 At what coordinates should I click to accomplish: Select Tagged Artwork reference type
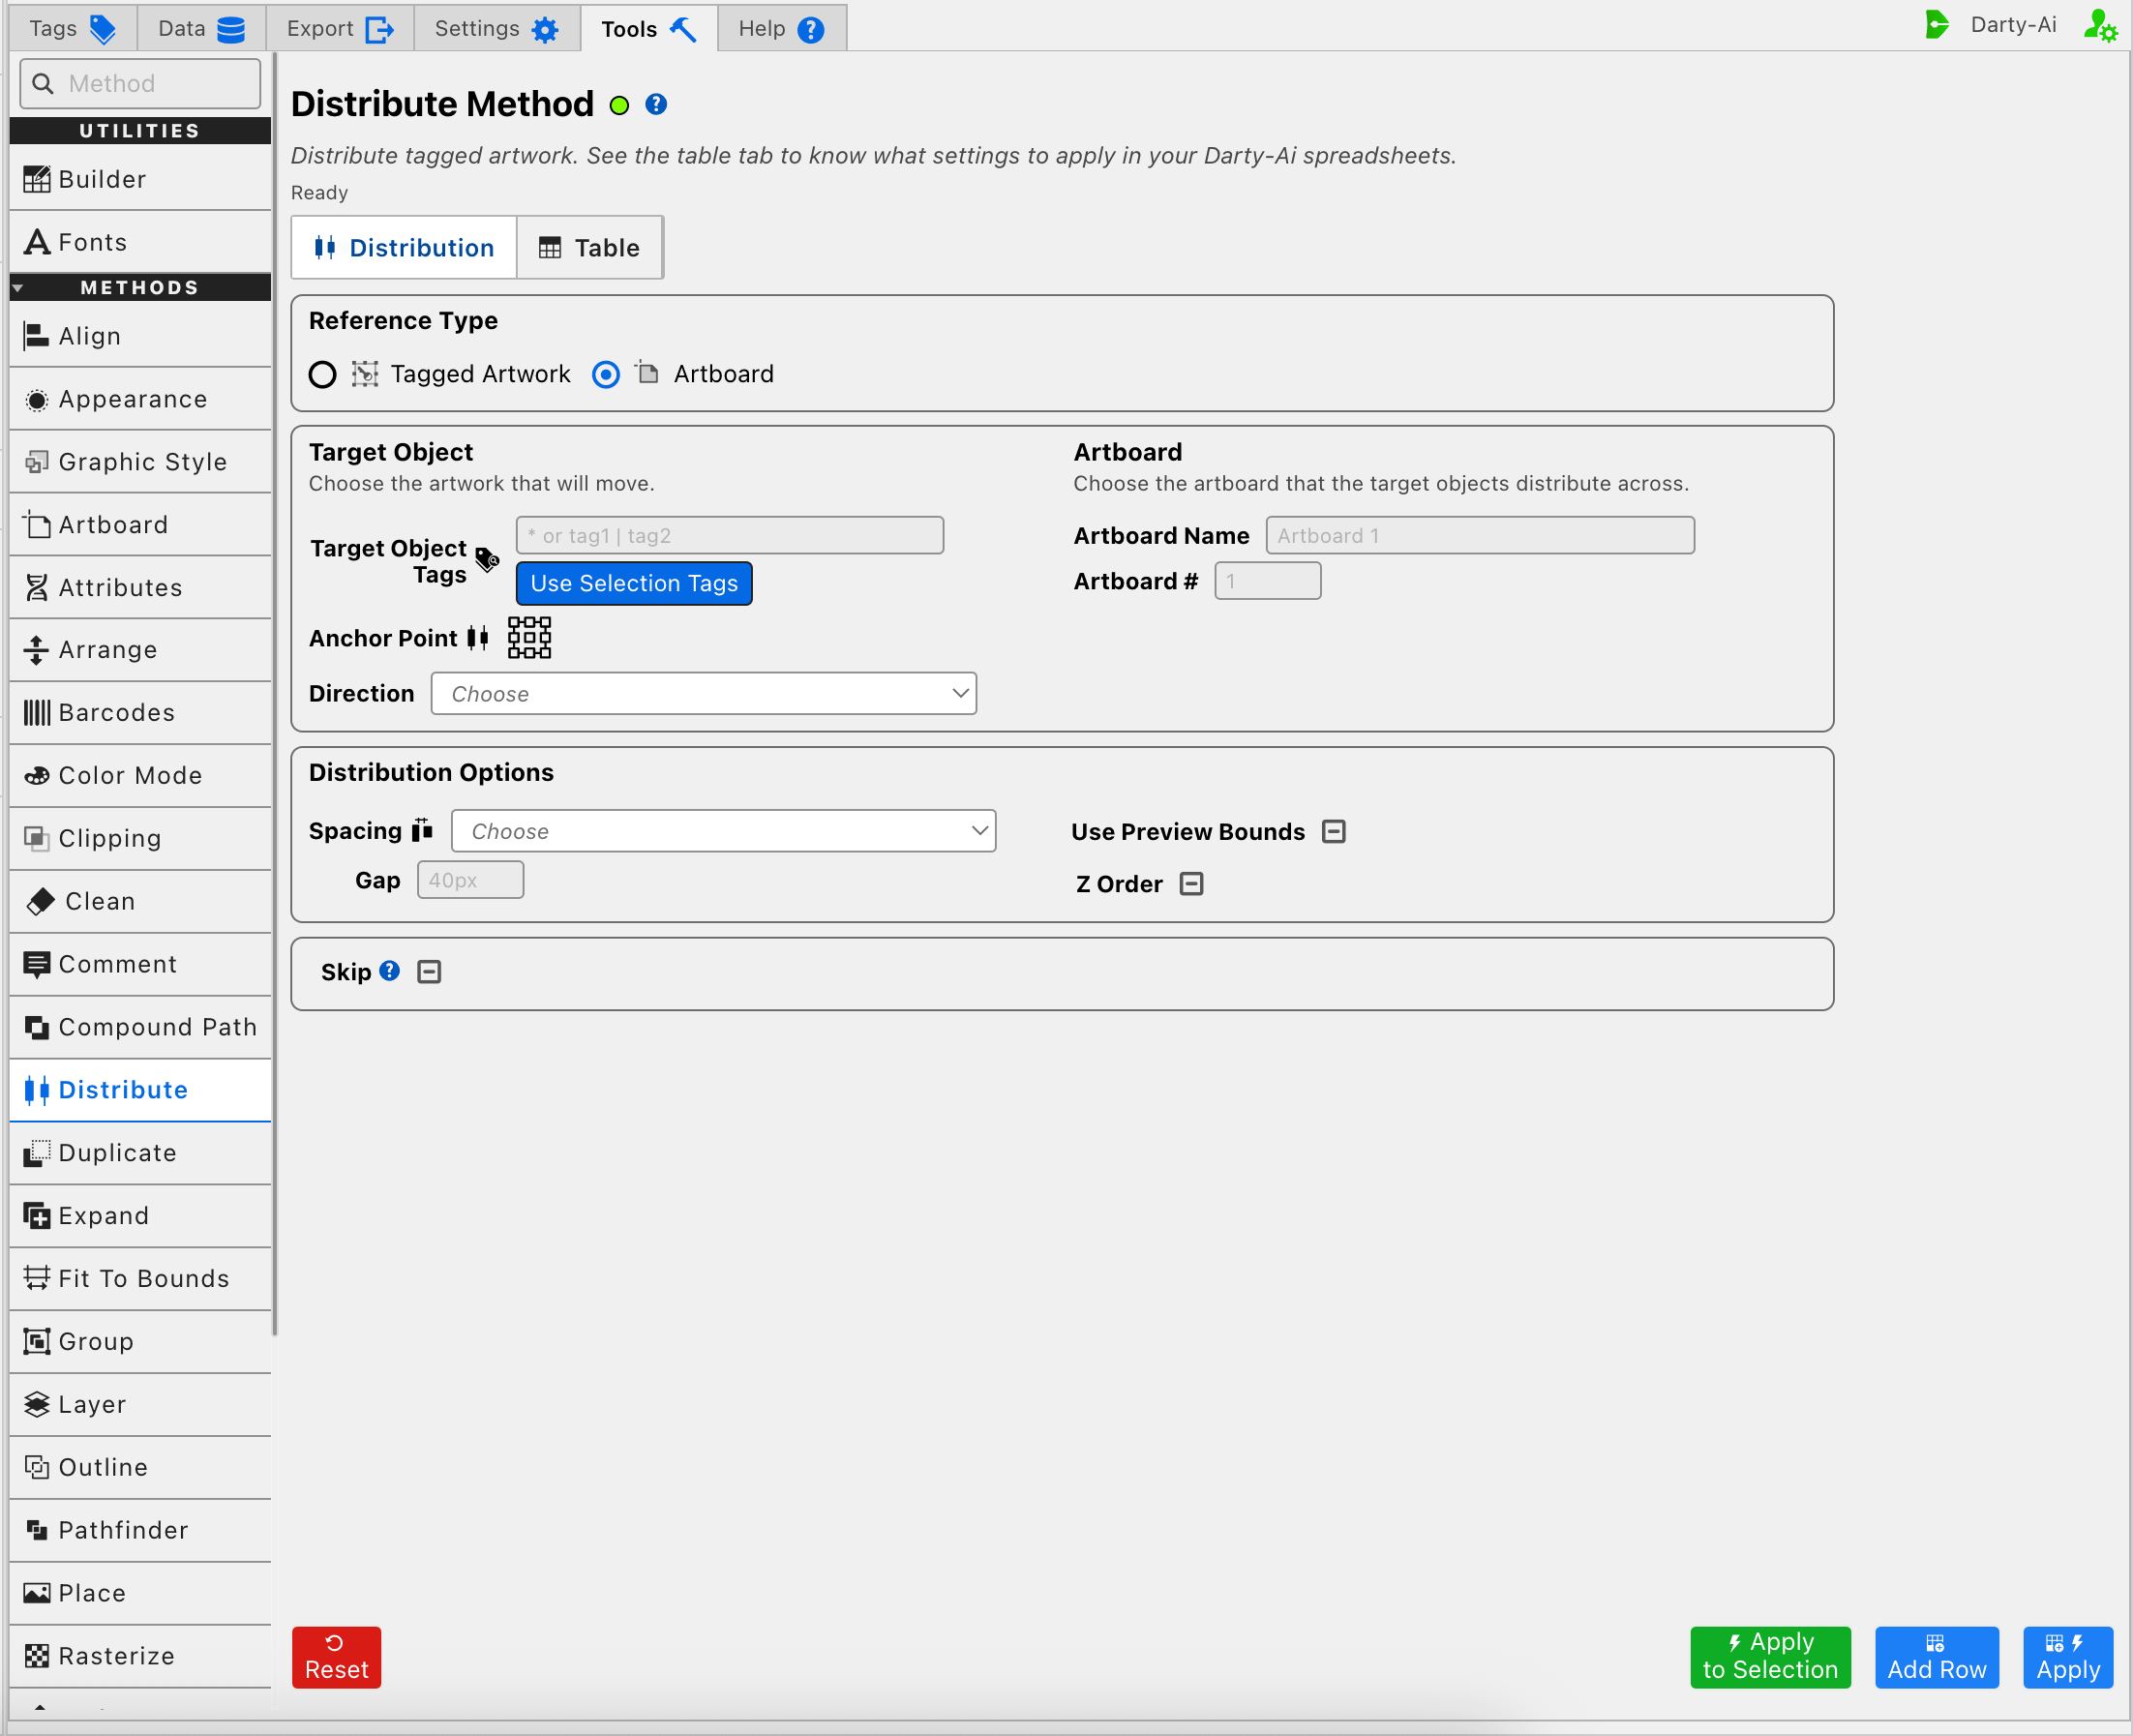322,374
